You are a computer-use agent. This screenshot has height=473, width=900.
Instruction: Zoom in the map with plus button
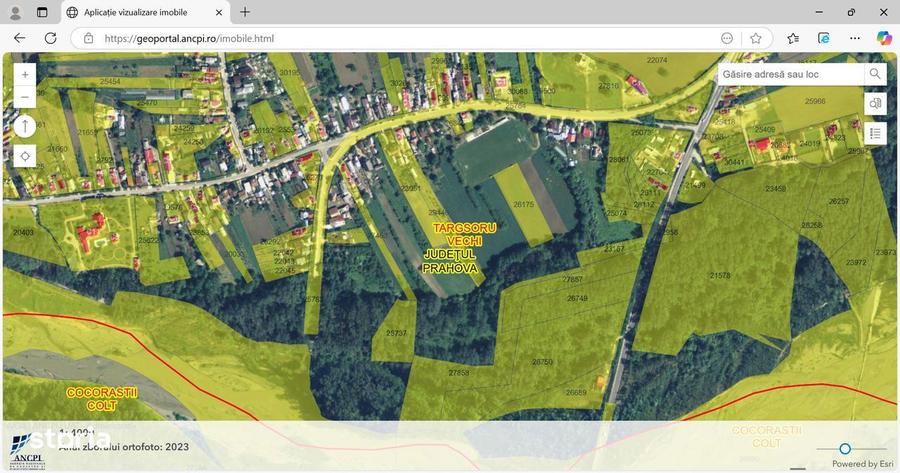coord(25,75)
